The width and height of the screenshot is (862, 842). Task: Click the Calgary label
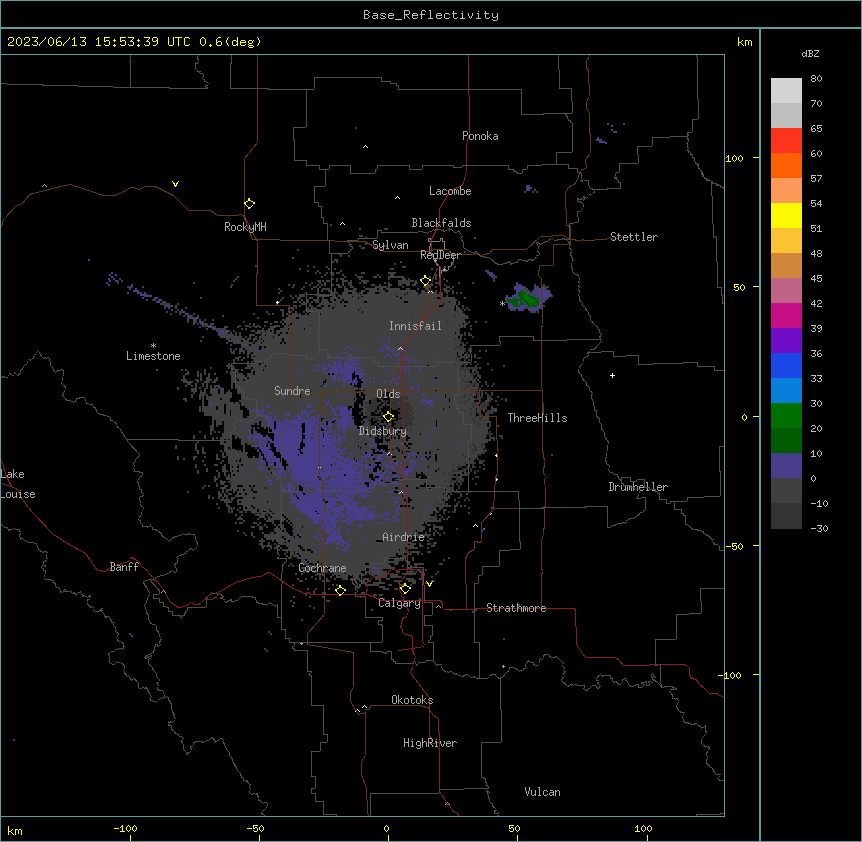point(399,603)
